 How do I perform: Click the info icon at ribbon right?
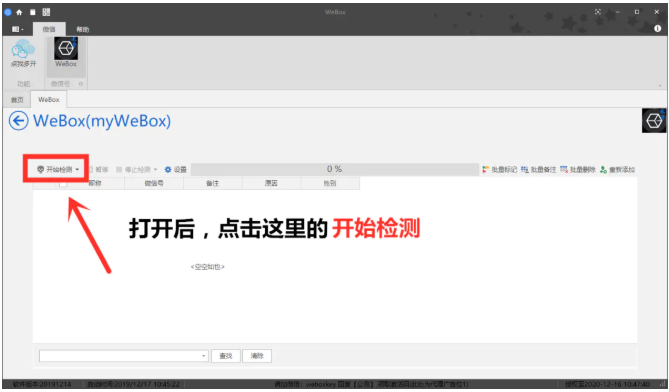click(x=657, y=28)
